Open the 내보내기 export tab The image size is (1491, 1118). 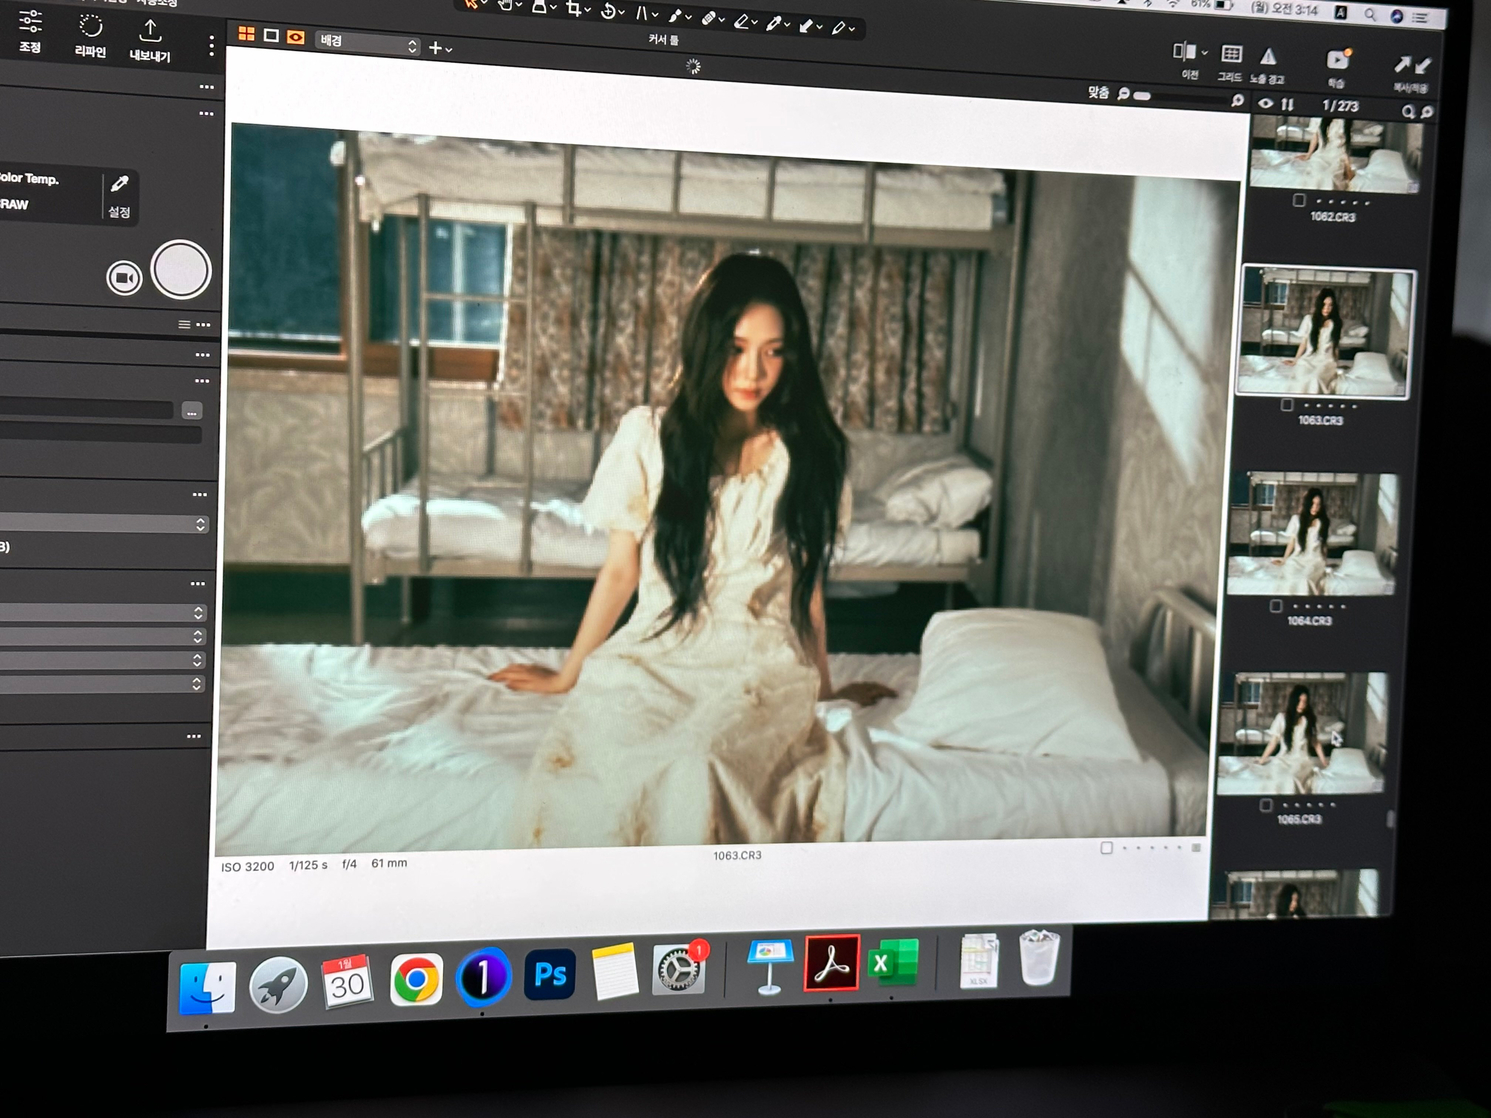(x=150, y=41)
